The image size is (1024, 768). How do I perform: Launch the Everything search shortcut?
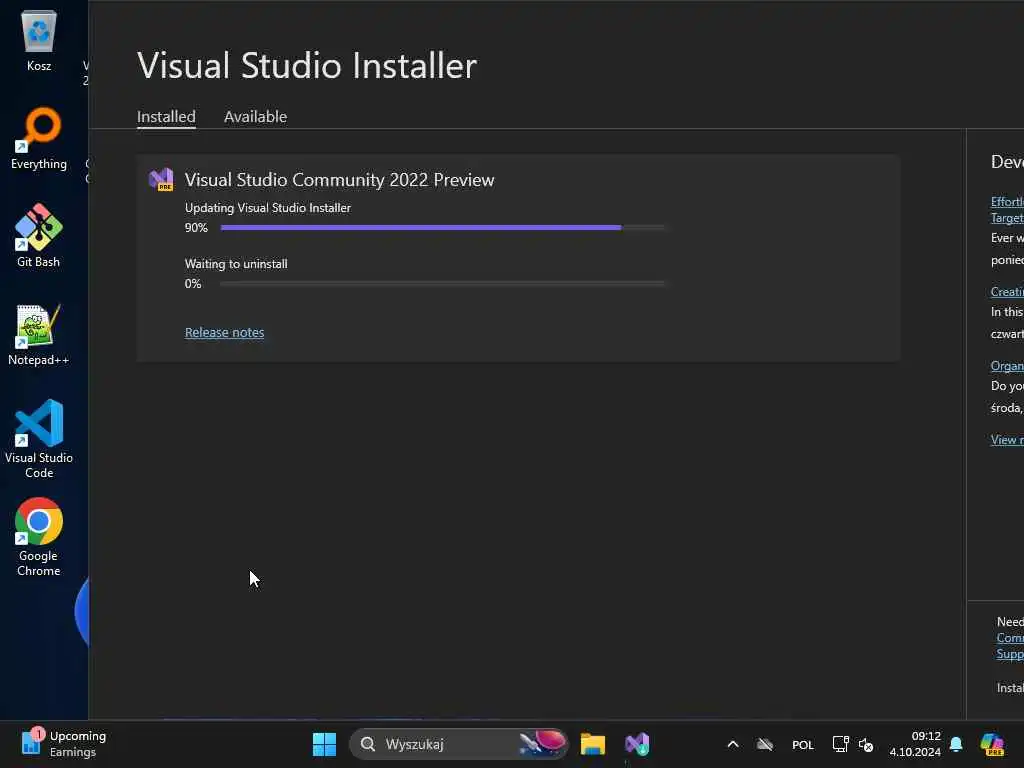[x=39, y=138]
